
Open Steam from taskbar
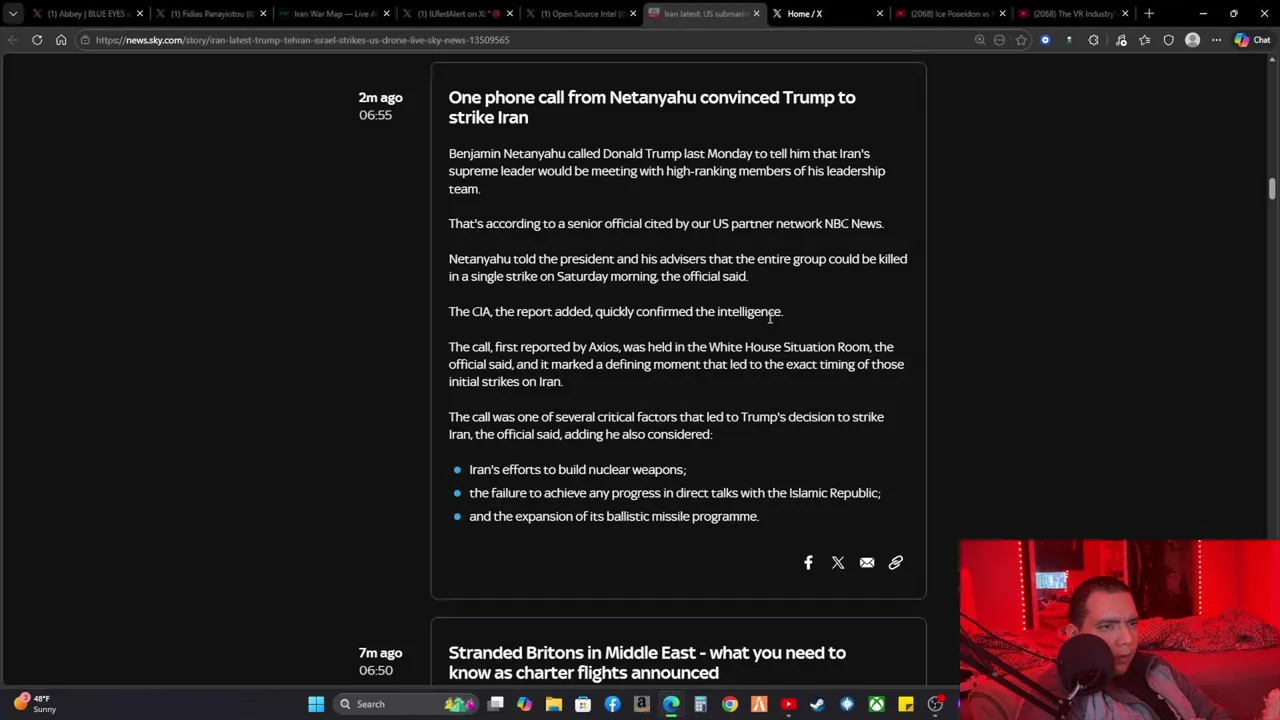[817, 704]
